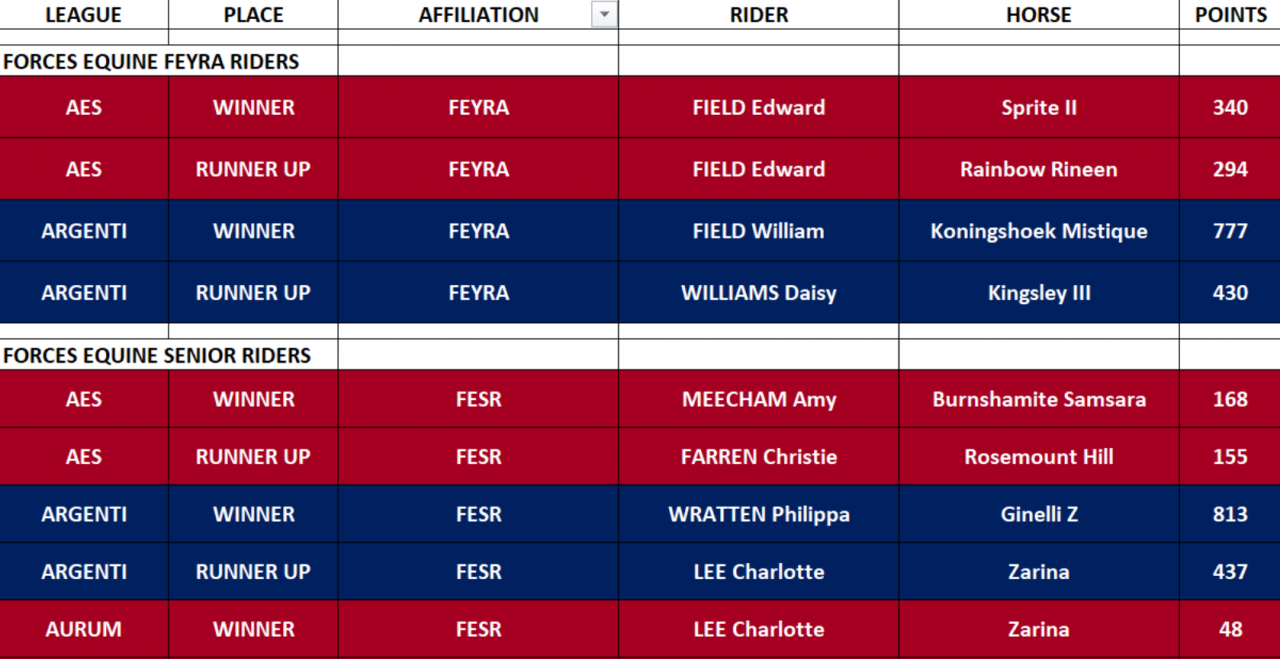The width and height of the screenshot is (1280, 659).
Task: Click the MEECHAM Amy rider cell
Action: click(759, 399)
